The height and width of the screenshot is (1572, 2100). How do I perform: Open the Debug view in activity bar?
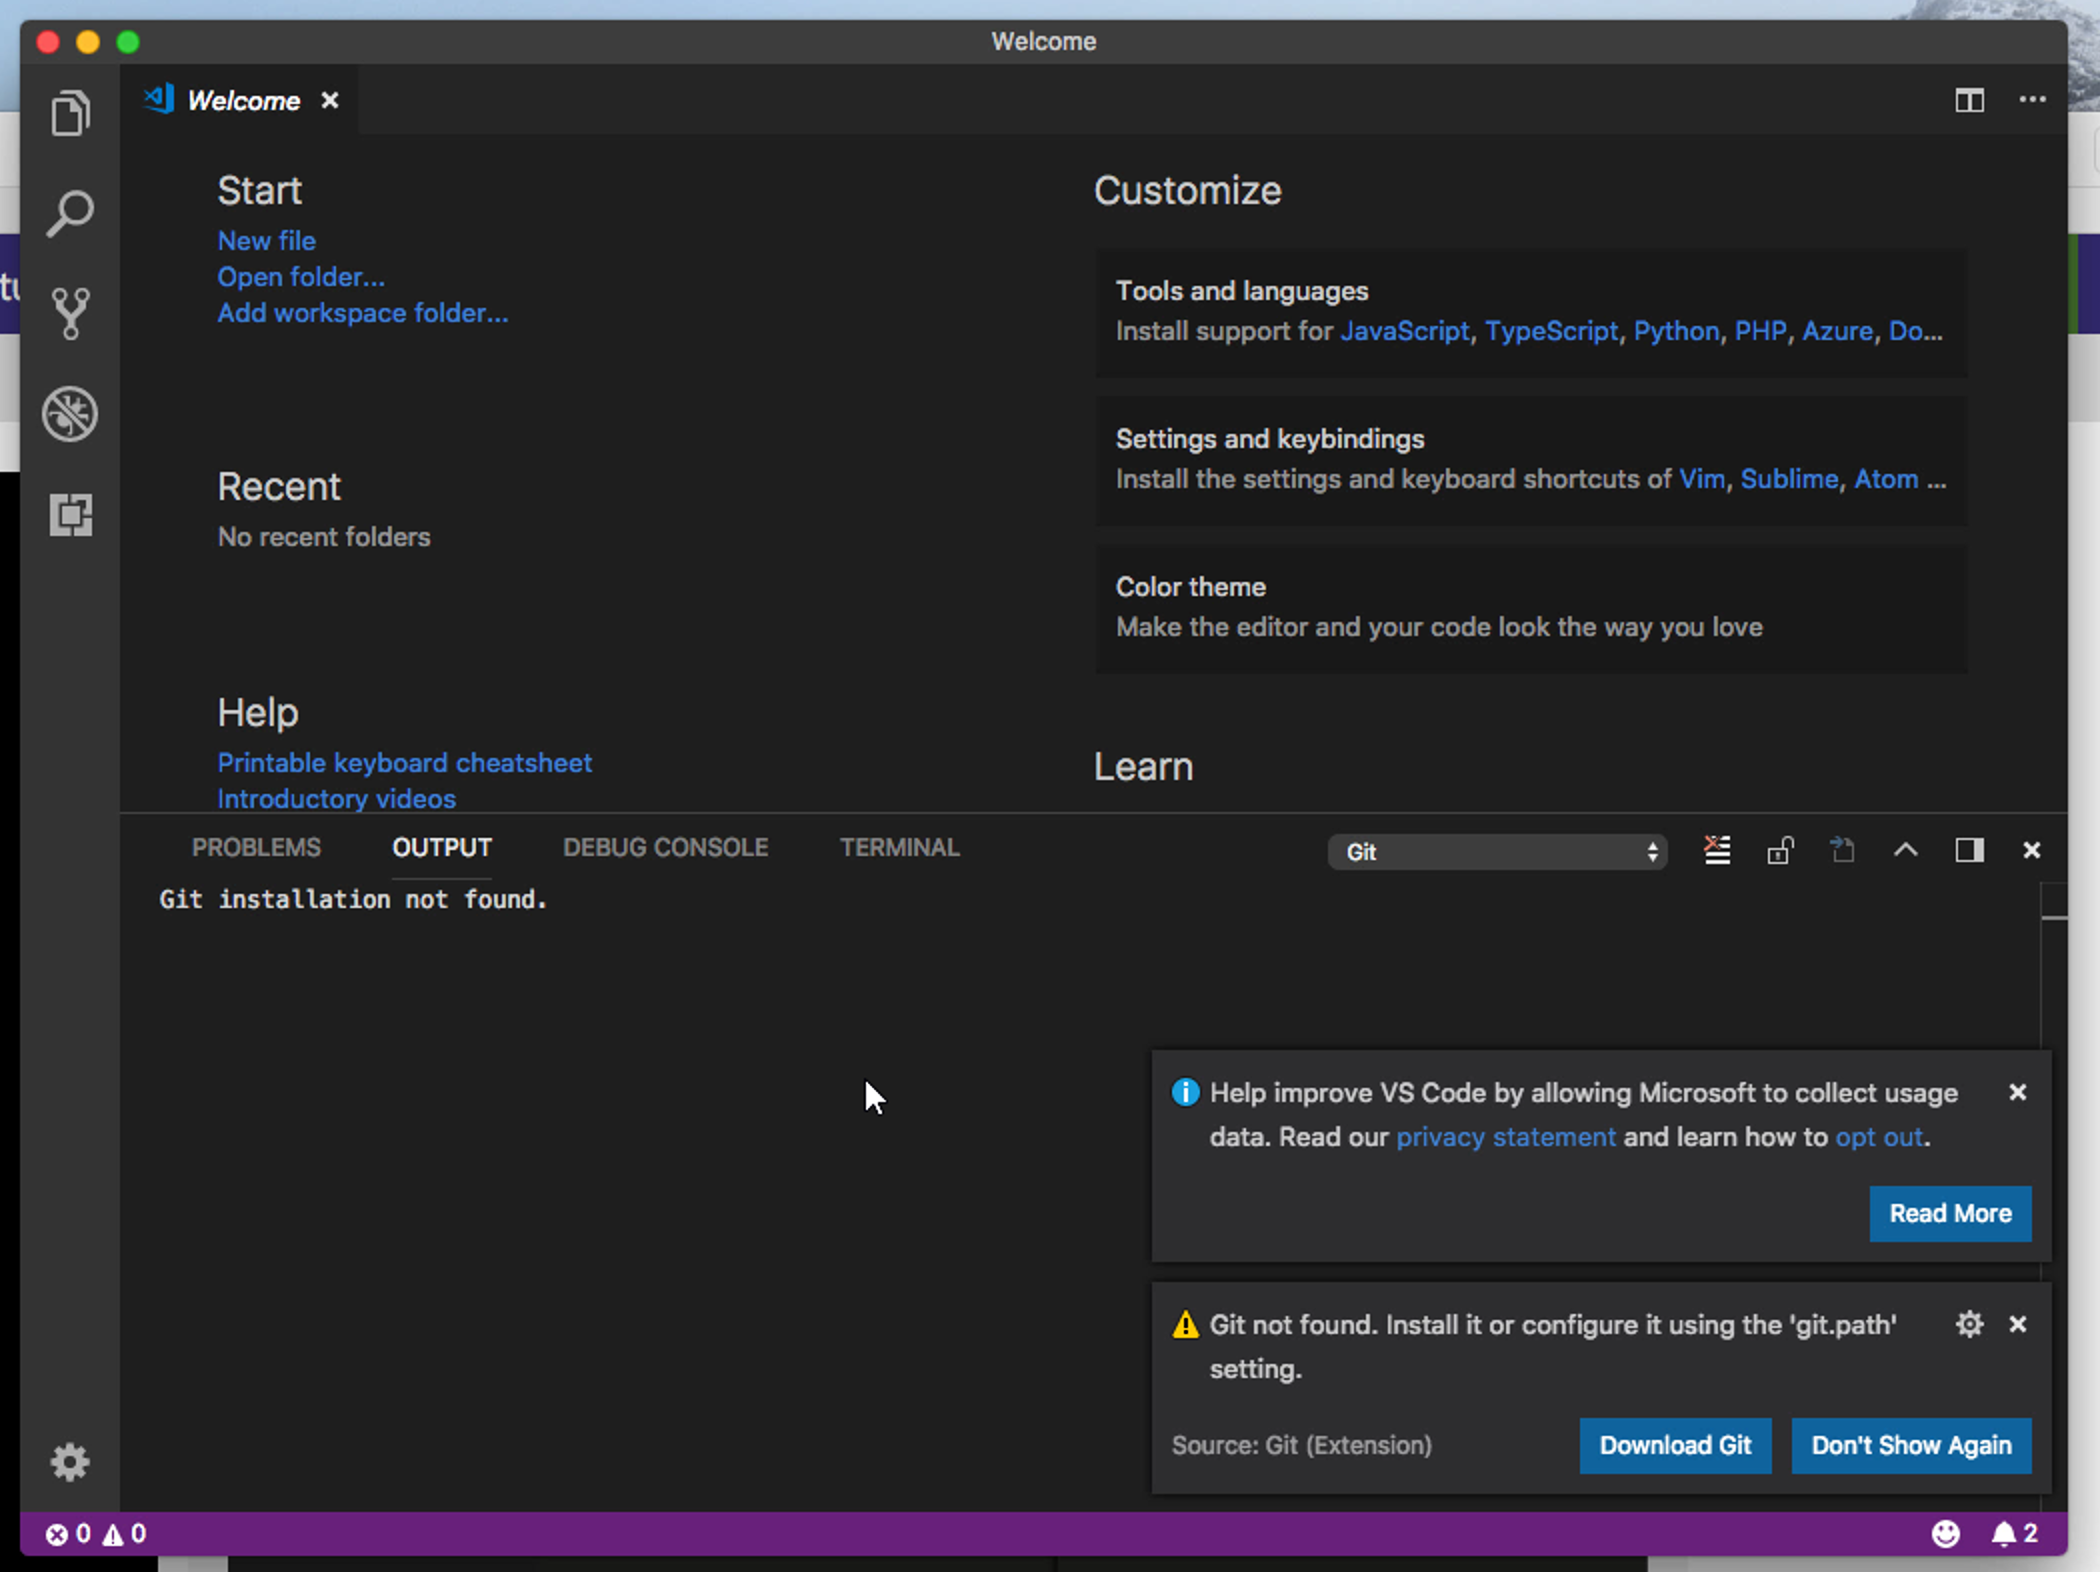70,414
